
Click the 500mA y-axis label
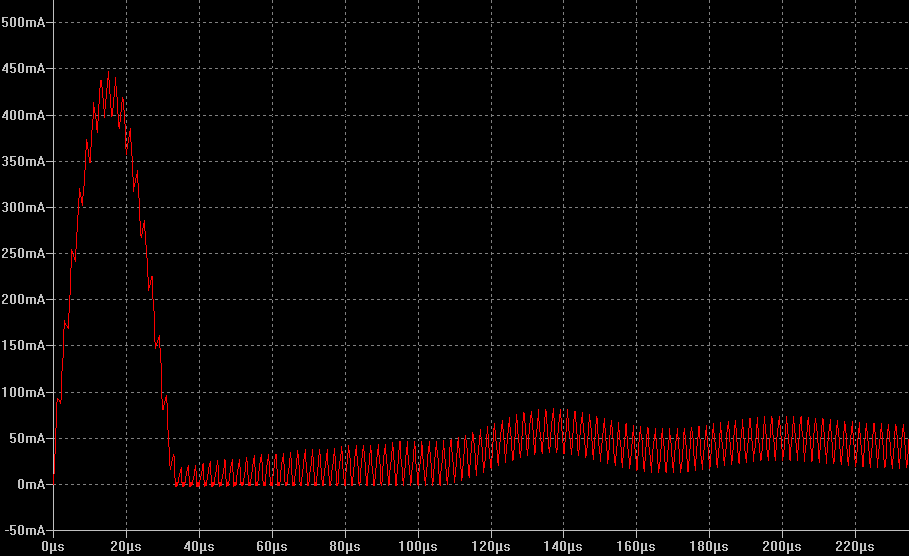(23, 23)
